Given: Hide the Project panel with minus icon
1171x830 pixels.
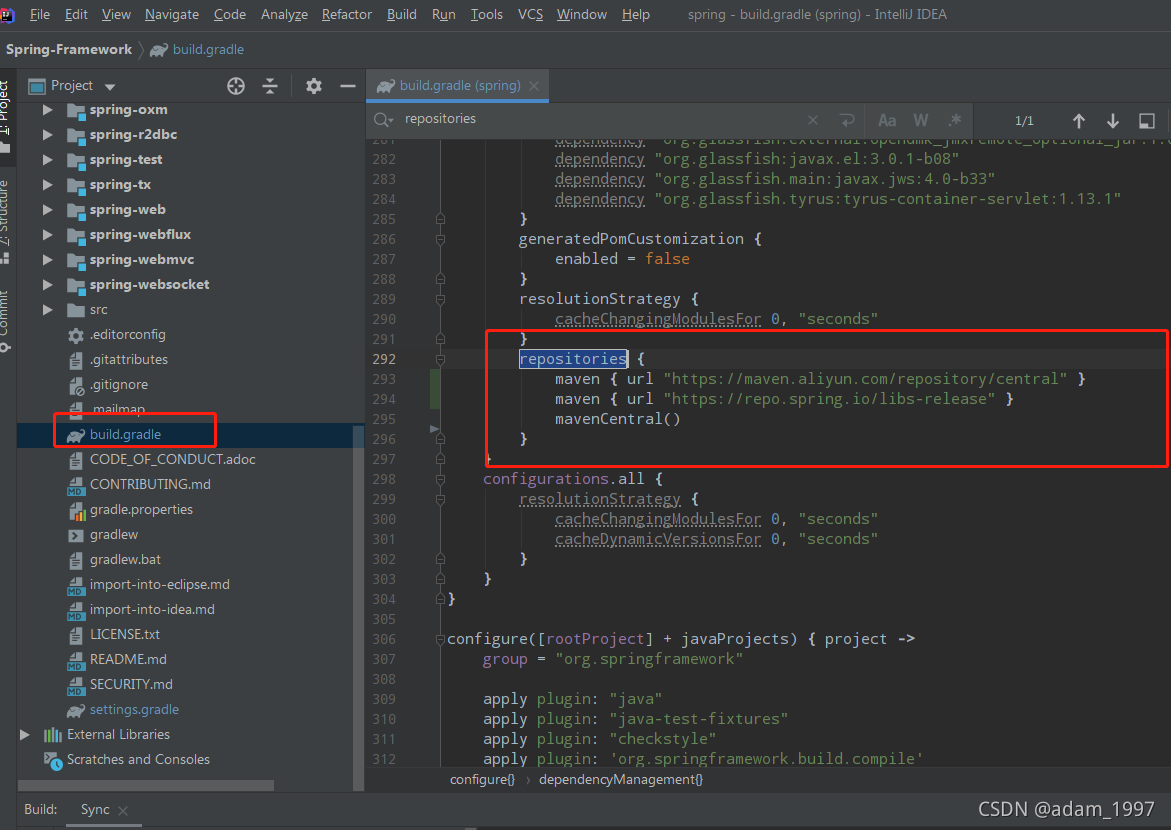Looking at the screenshot, I should point(347,86).
